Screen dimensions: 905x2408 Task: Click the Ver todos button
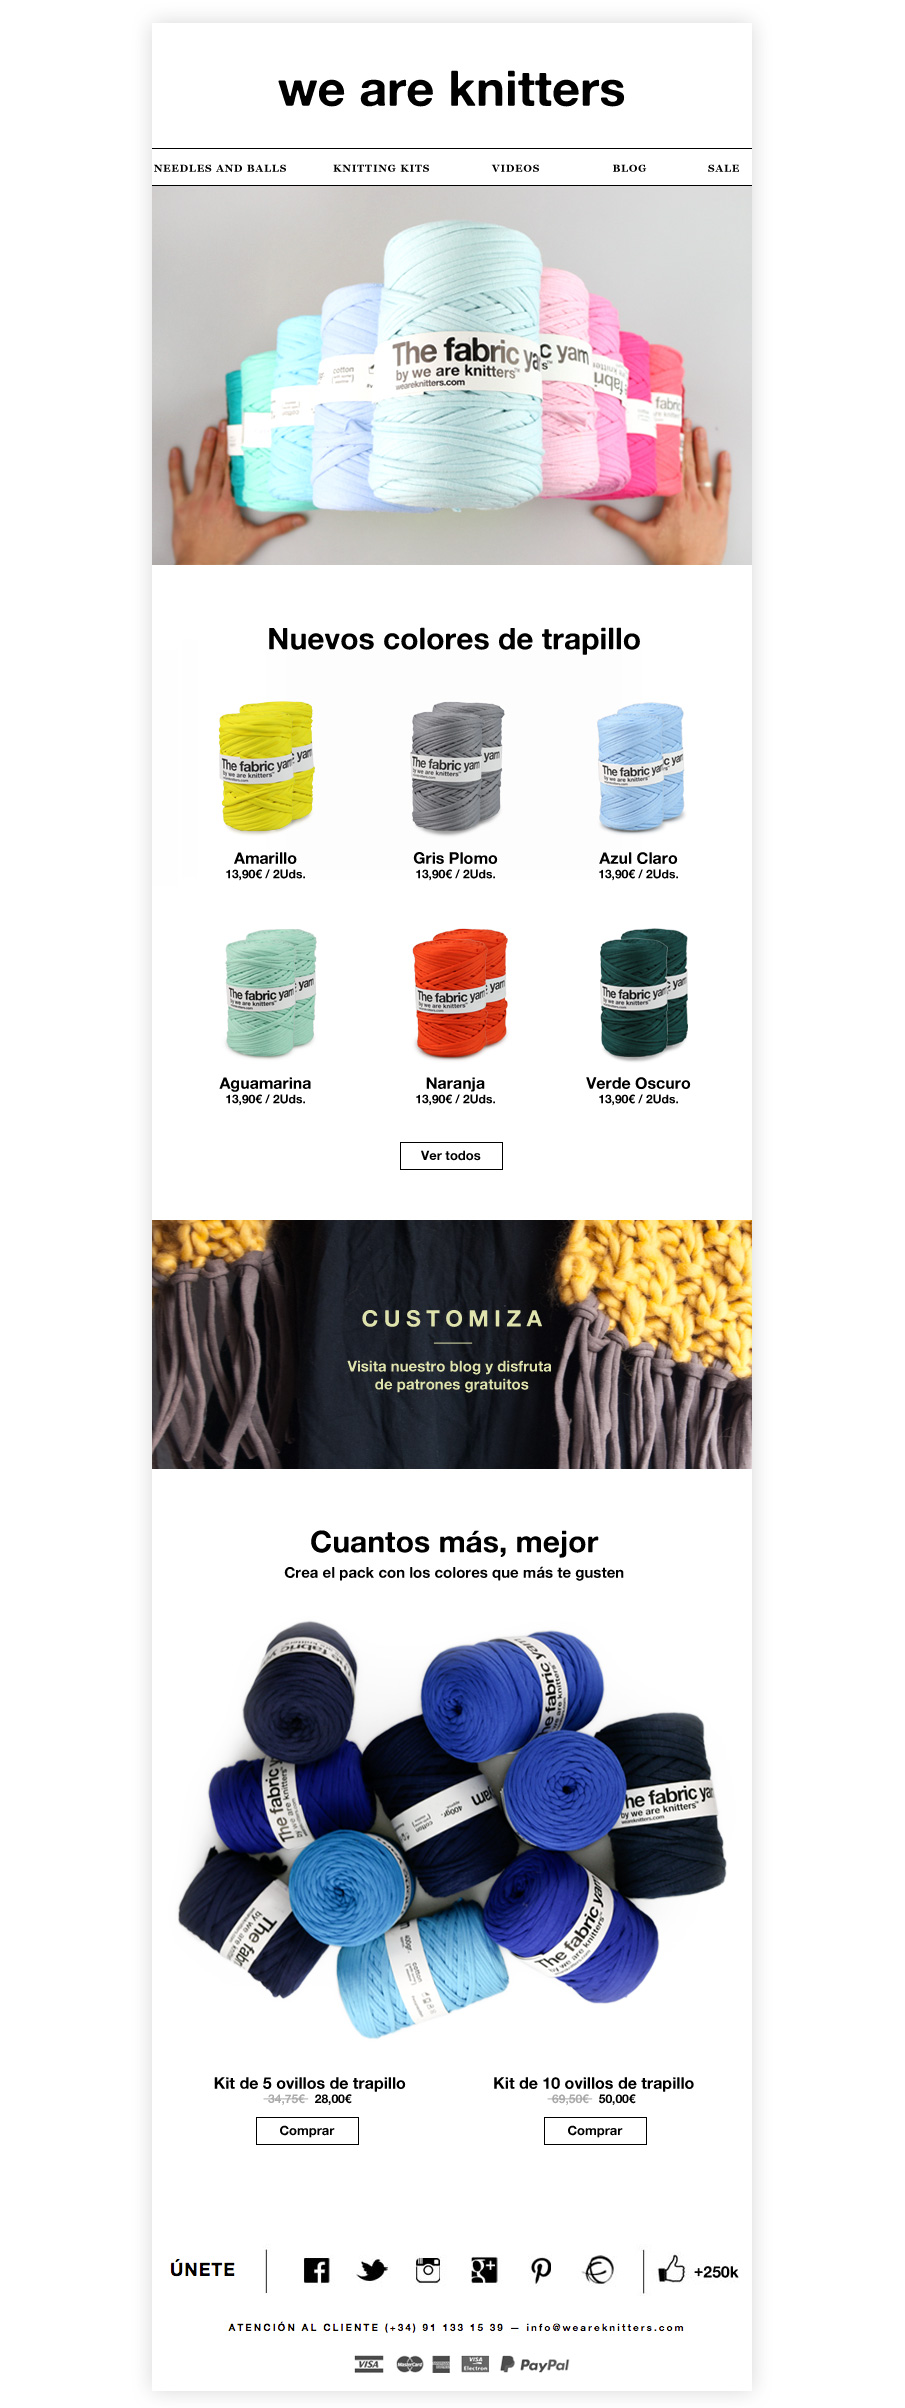pos(451,1155)
